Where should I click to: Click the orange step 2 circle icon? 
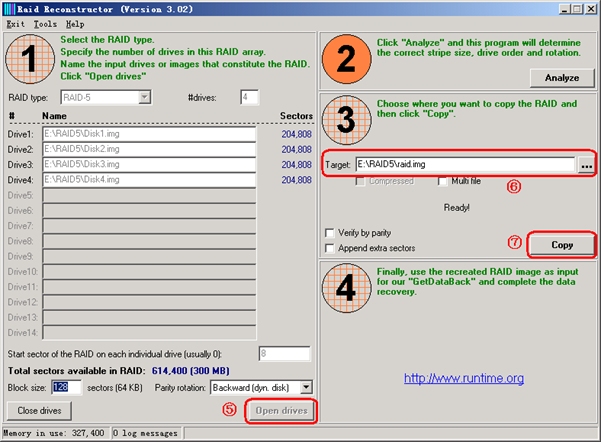coord(346,59)
